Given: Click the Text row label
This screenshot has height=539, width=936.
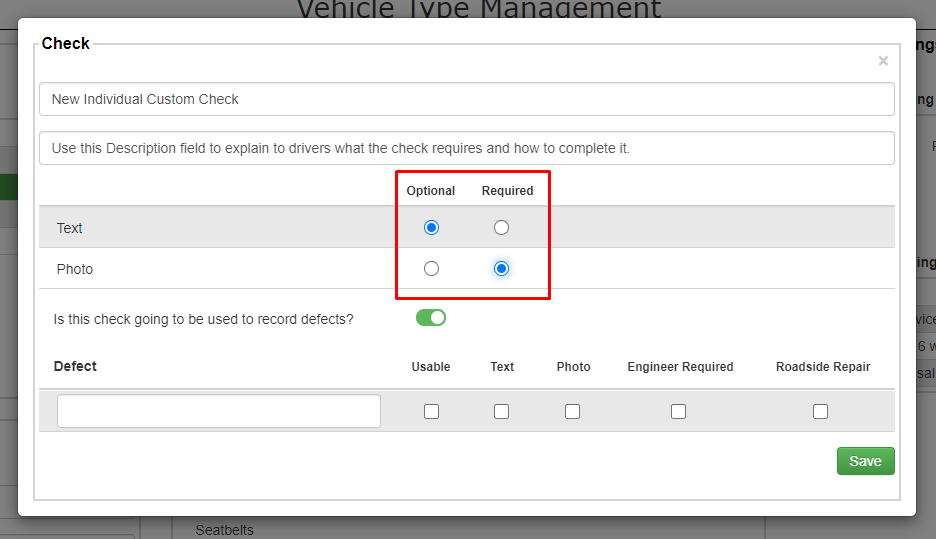Looking at the screenshot, I should pos(69,228).
